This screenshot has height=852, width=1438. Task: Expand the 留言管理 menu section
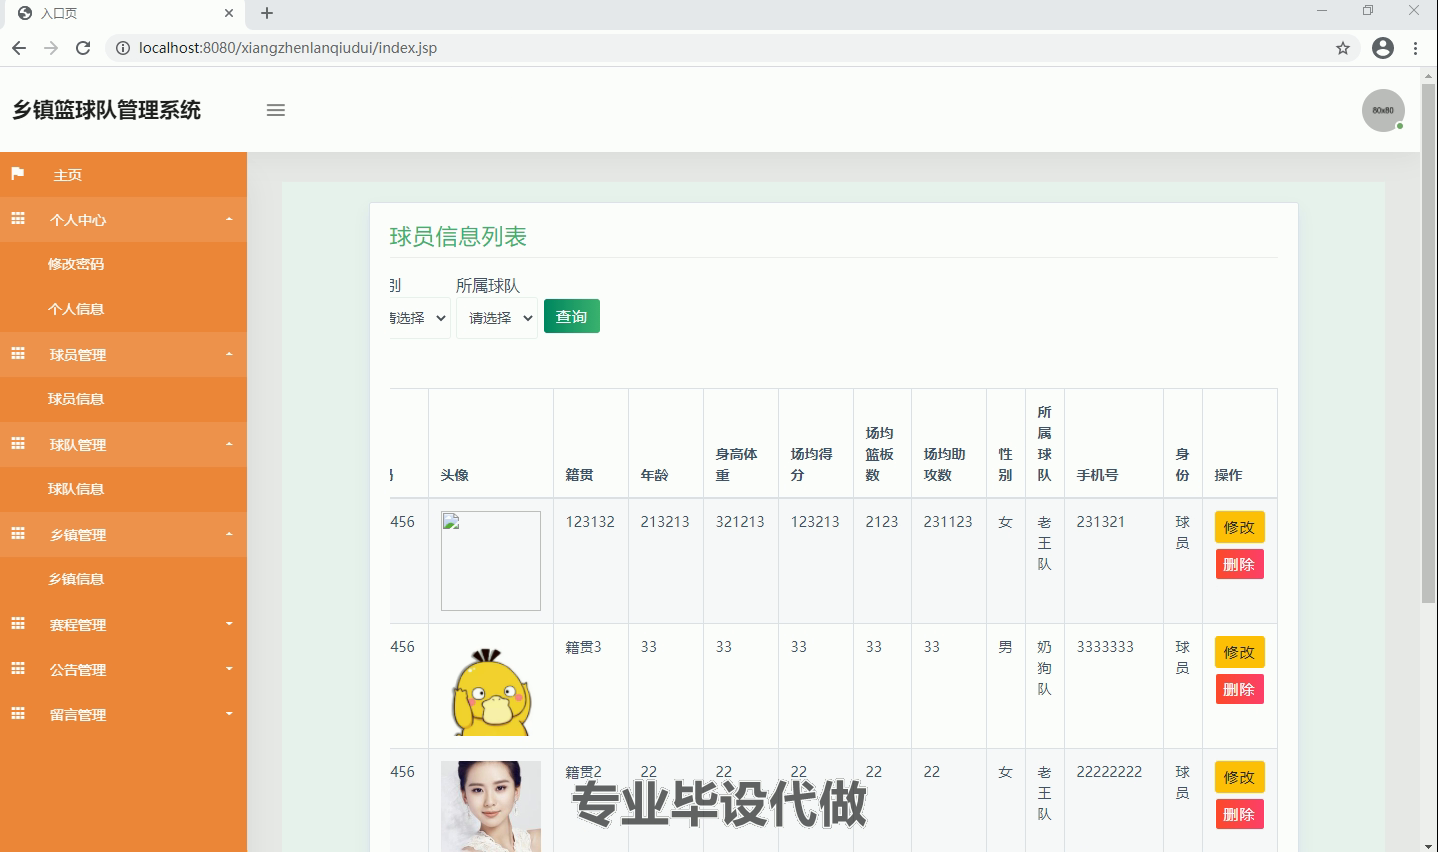123,714
